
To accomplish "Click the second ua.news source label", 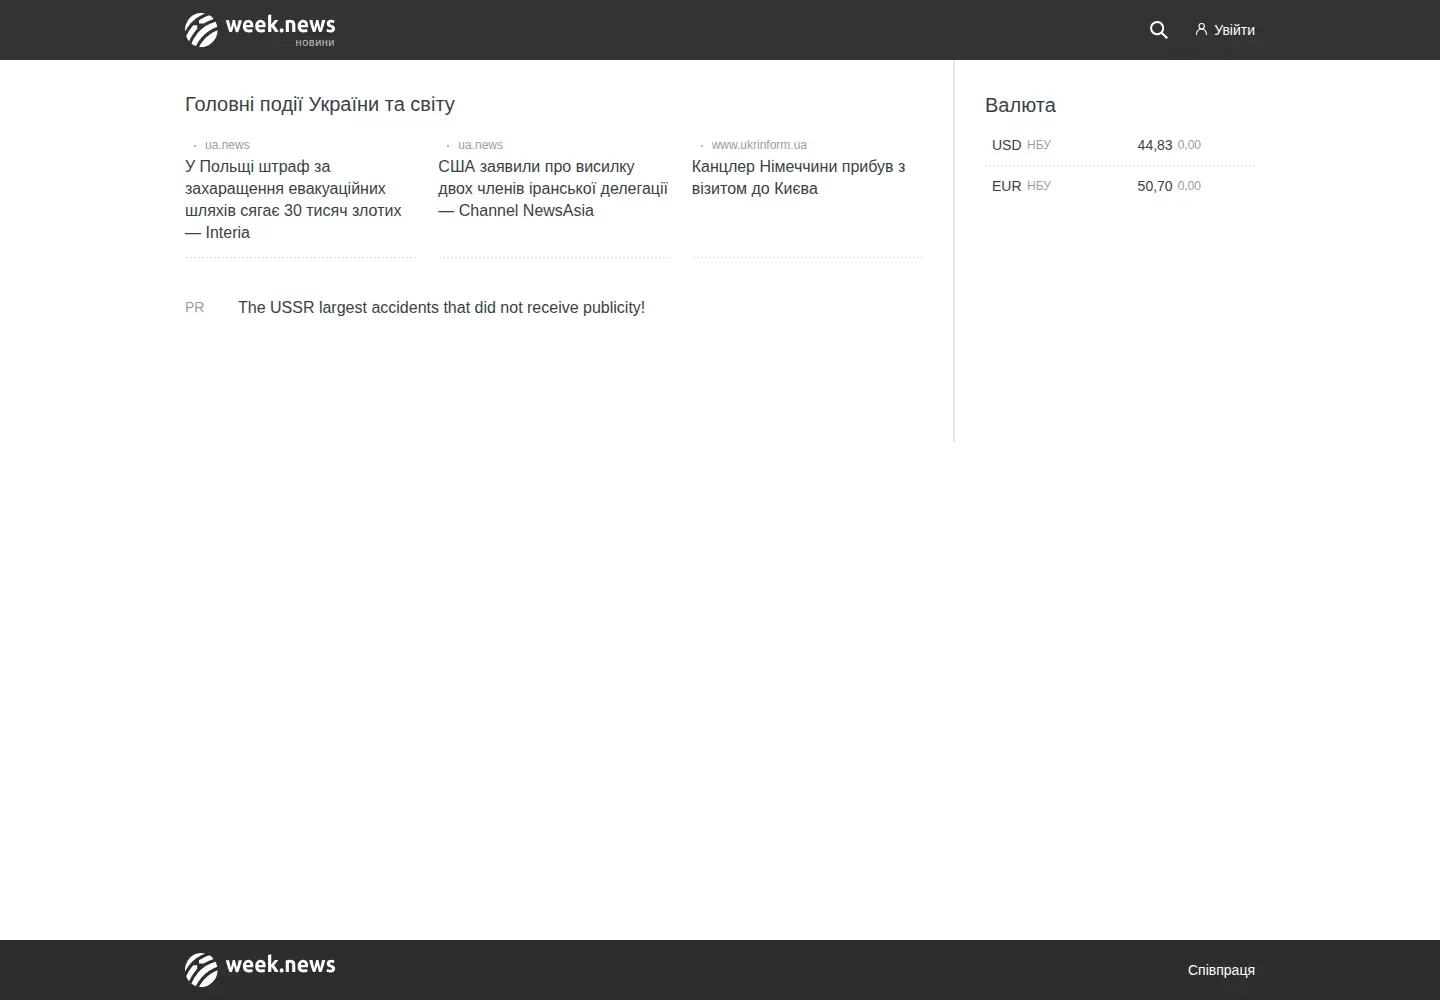I will point(480,145).
